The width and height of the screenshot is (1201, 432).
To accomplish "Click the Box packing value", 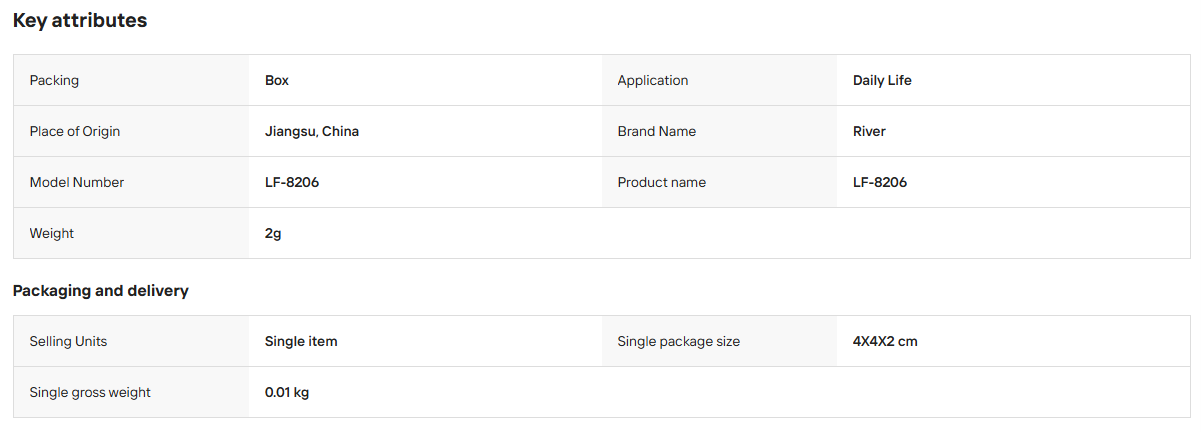I will click(277, 80).
